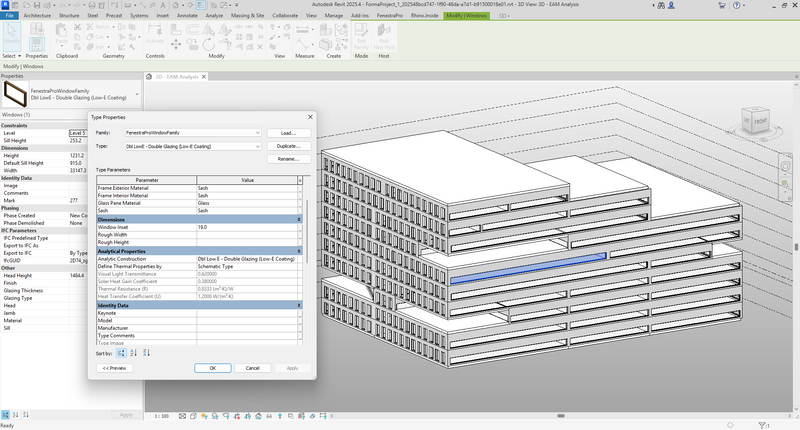800x430 pixels.
Task: Toggle associate button for Manufacturer row
Action: 300,328
